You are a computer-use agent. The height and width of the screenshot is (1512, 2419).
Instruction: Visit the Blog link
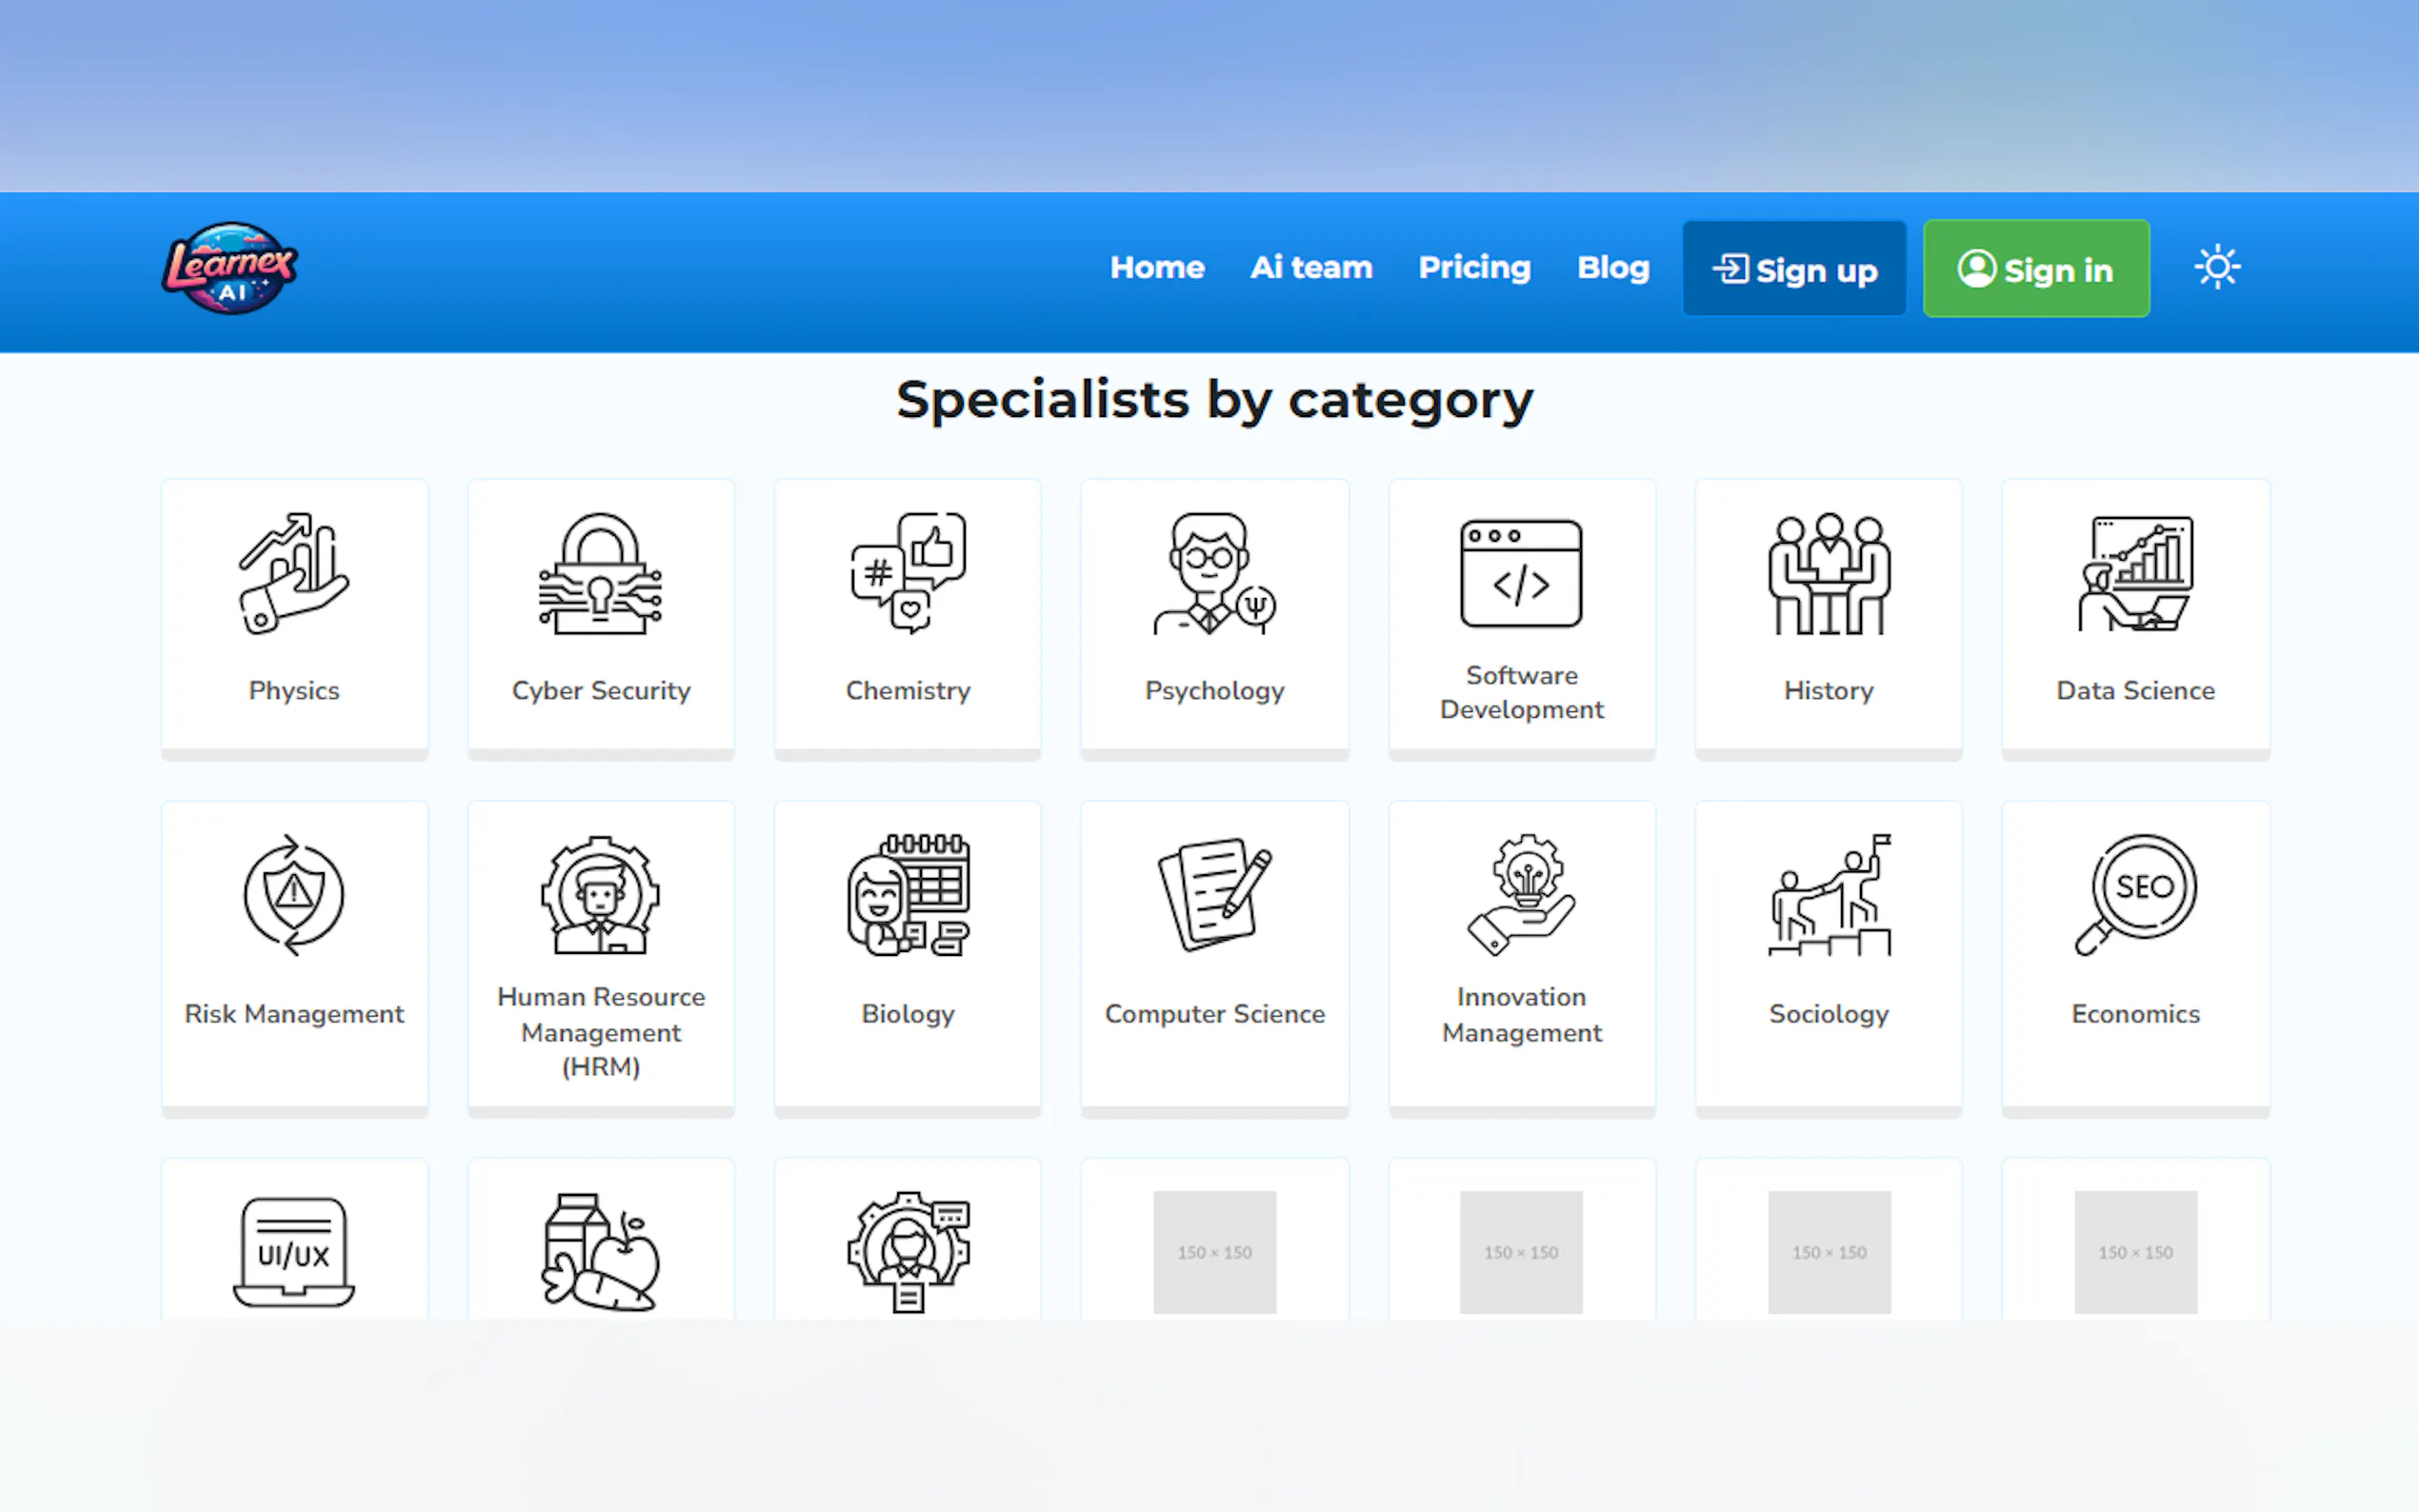coord(1612,268)
